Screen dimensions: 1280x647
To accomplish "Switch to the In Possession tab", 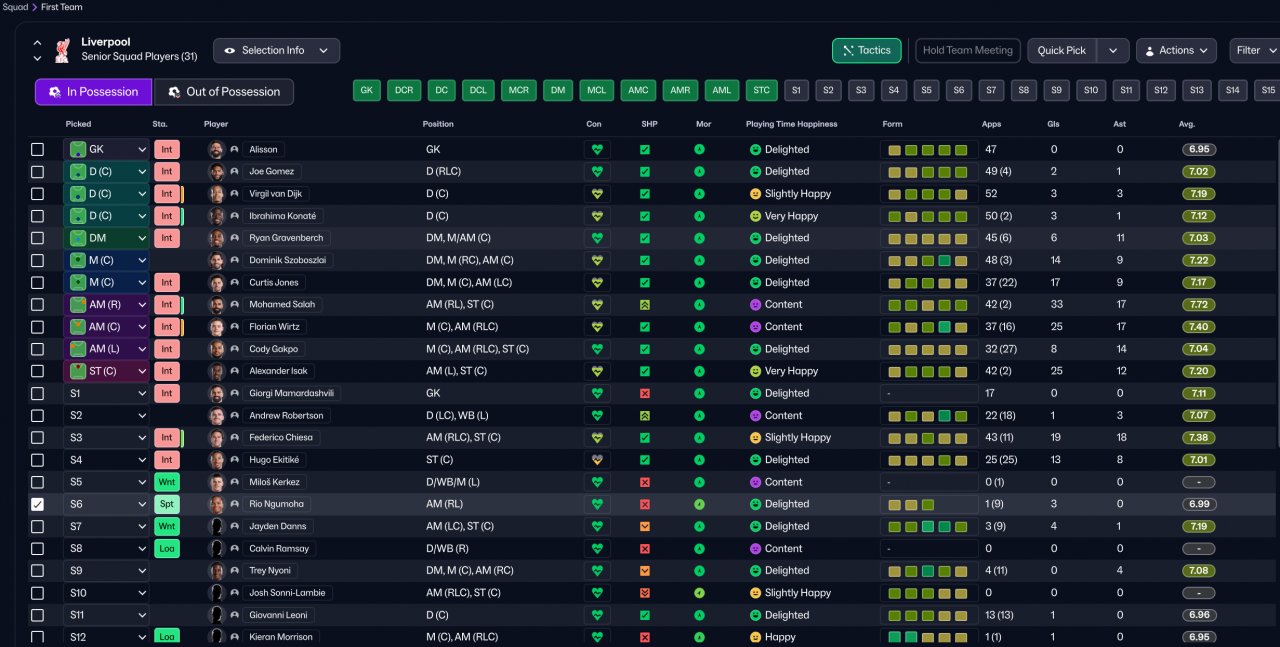I will (93, 92).
